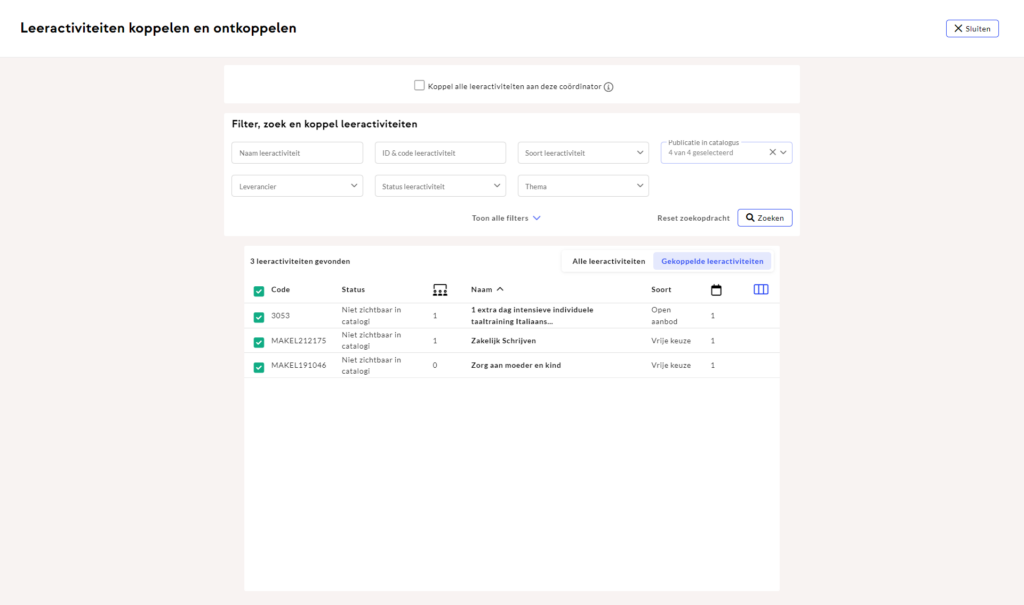Click the sort arrow next to Naam
The width and height of the screenshot is (1024, 605).
(500, 290)
